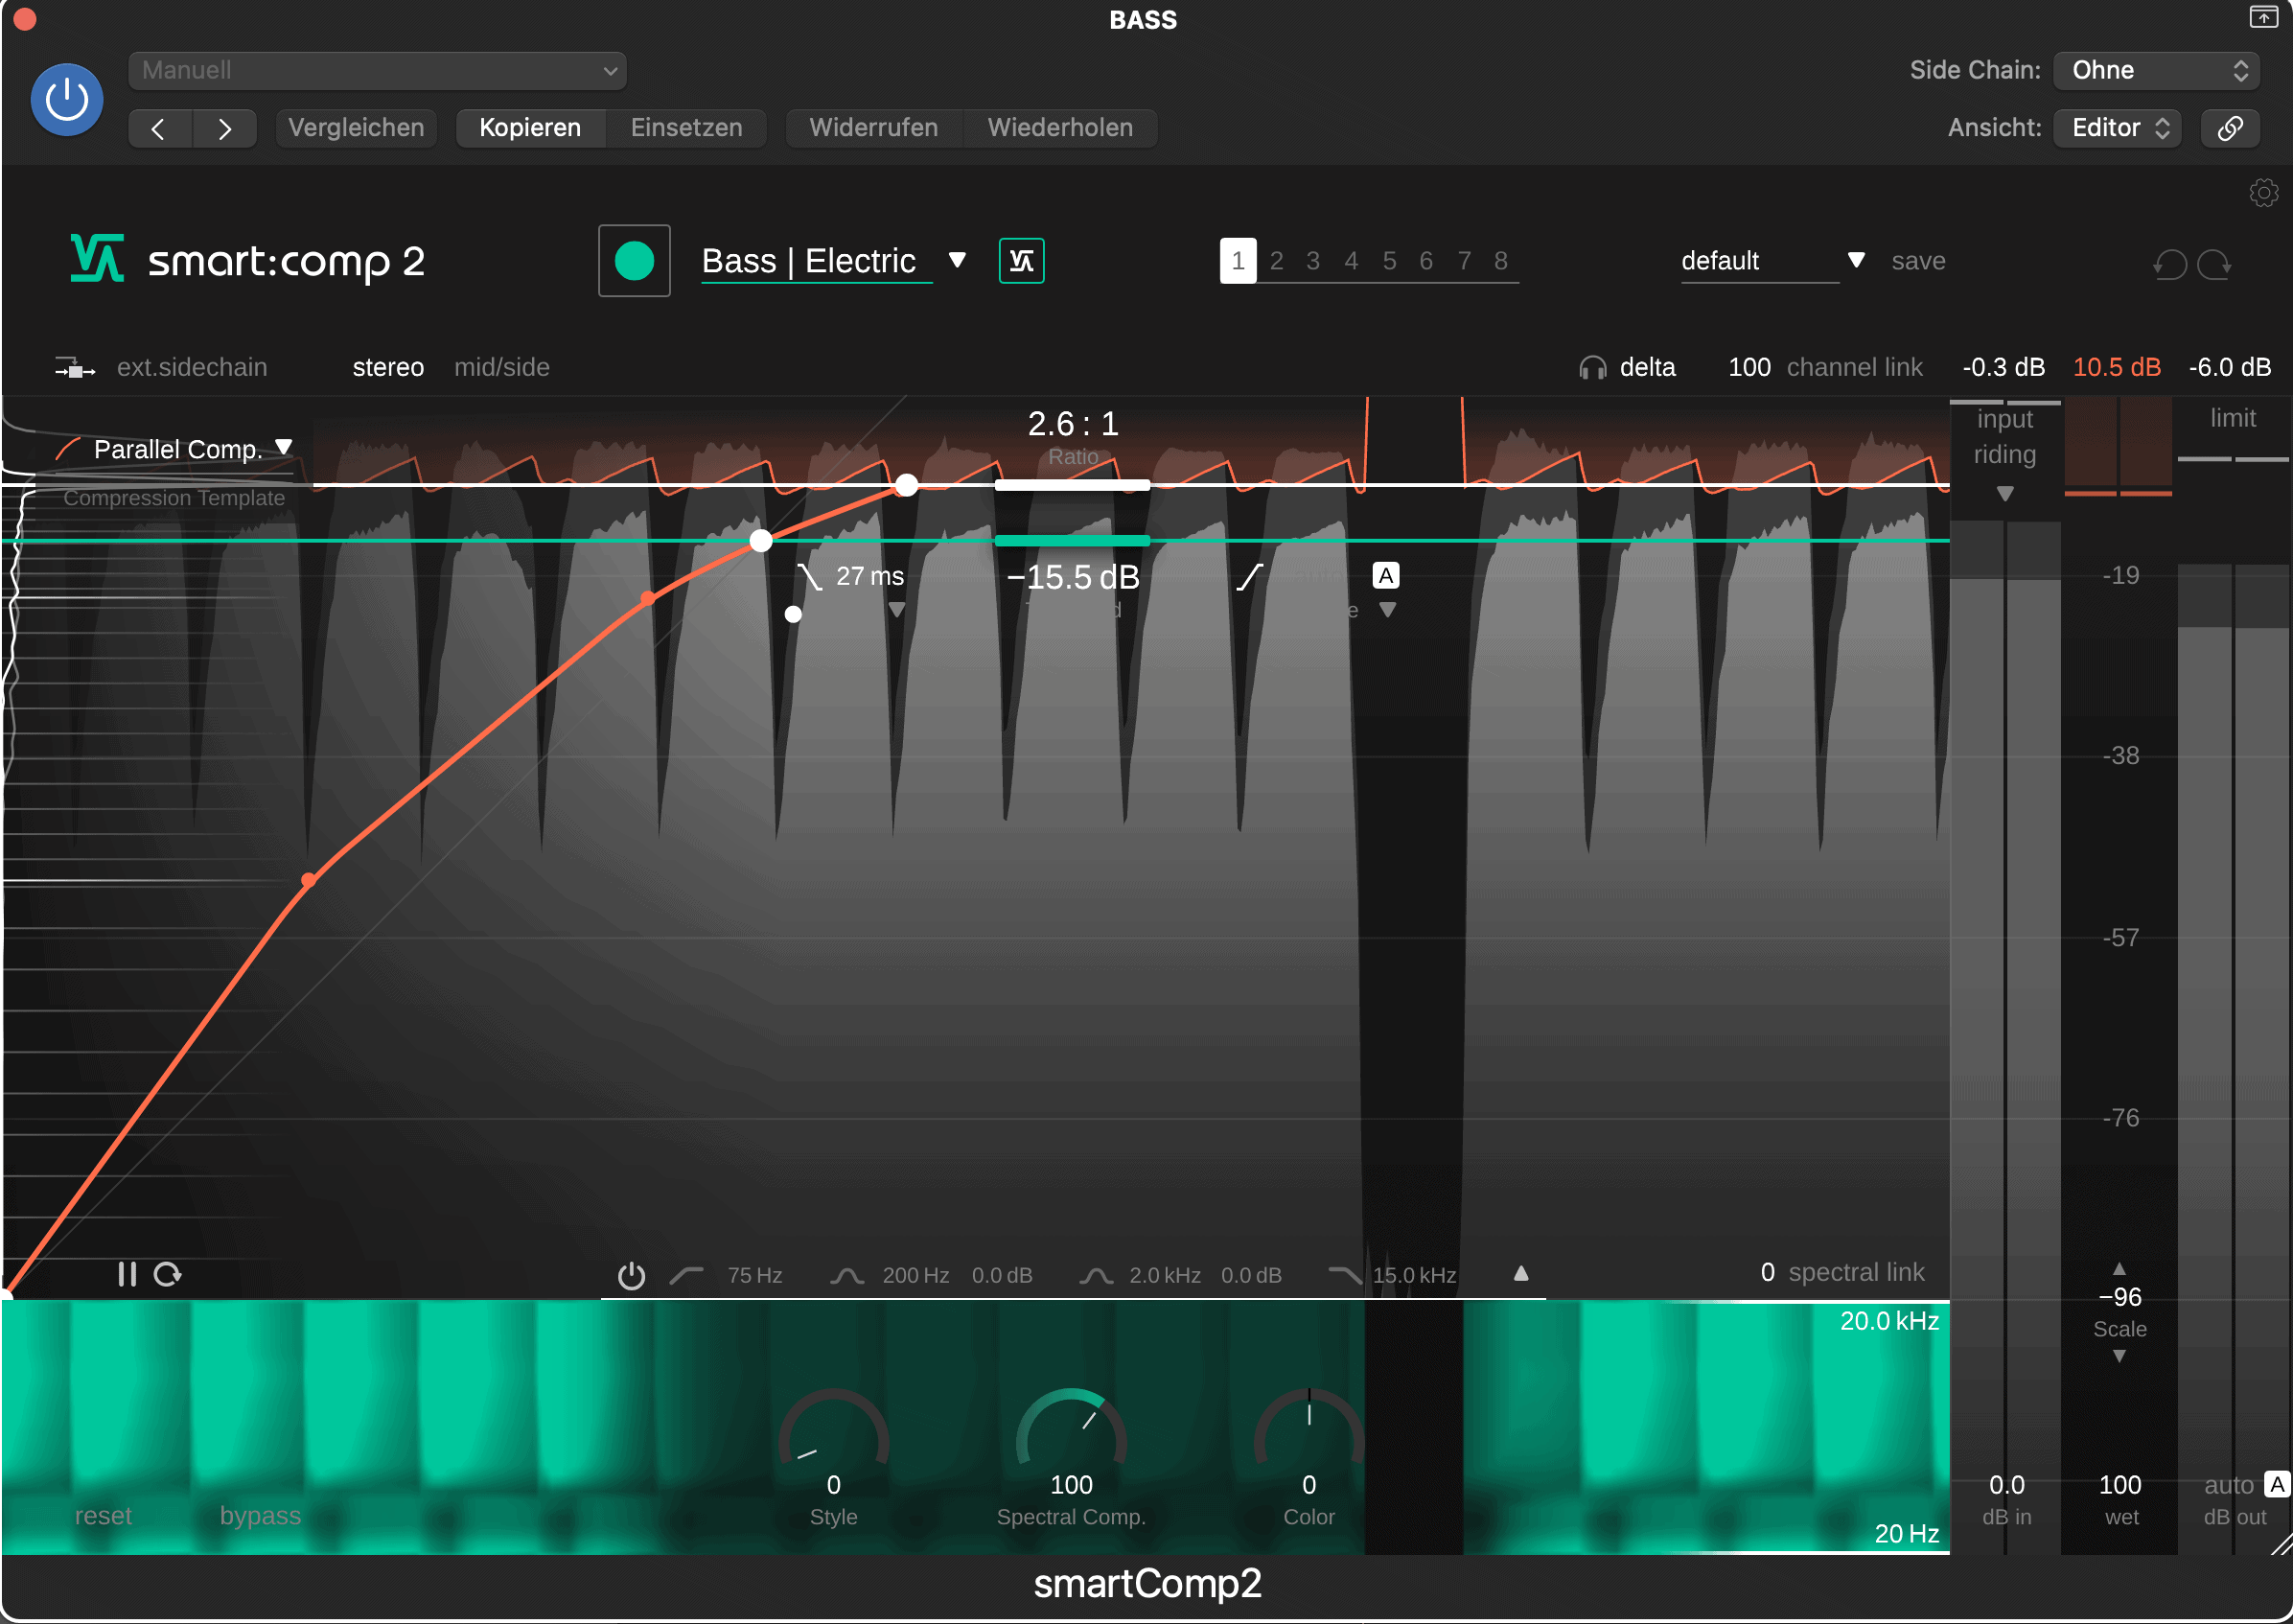Go to next preset arrow

pos(225,128)
